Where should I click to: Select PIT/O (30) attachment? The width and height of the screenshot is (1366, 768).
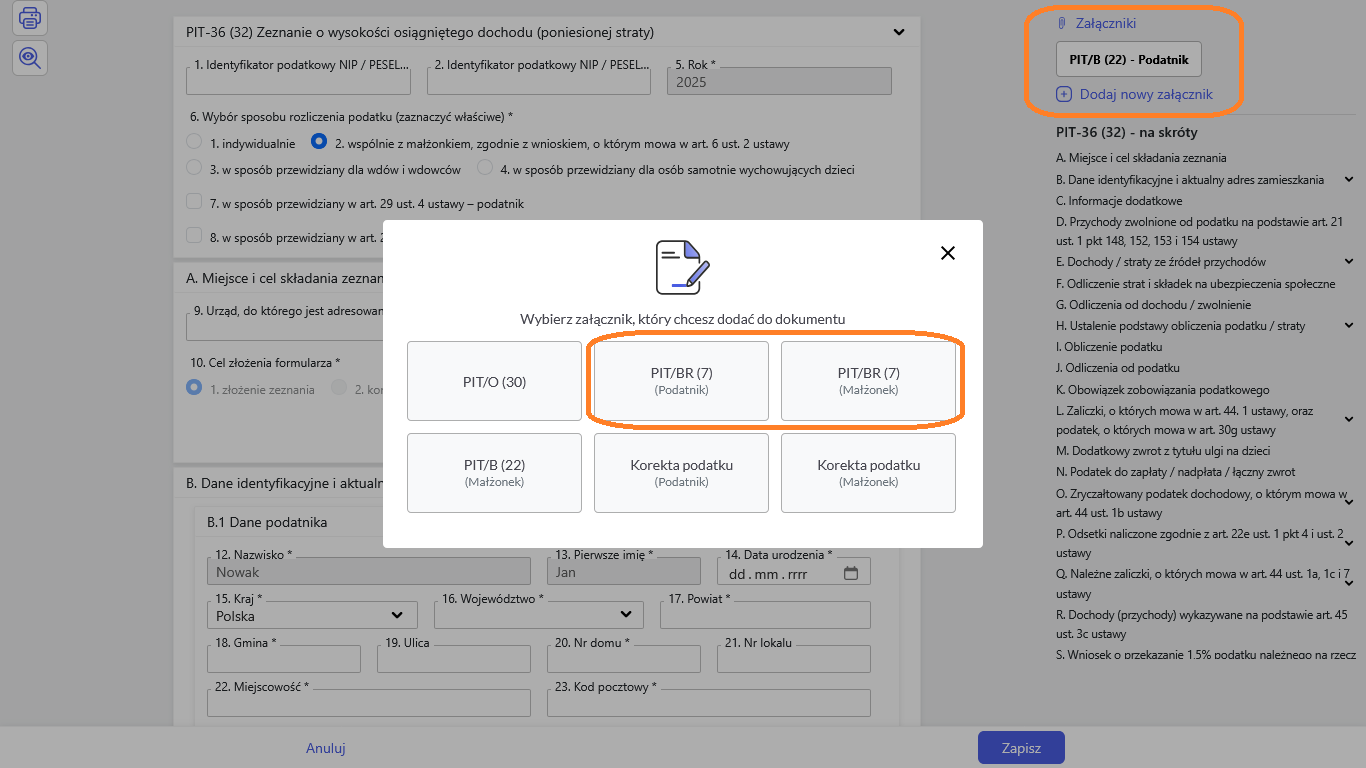click(494, 381)
